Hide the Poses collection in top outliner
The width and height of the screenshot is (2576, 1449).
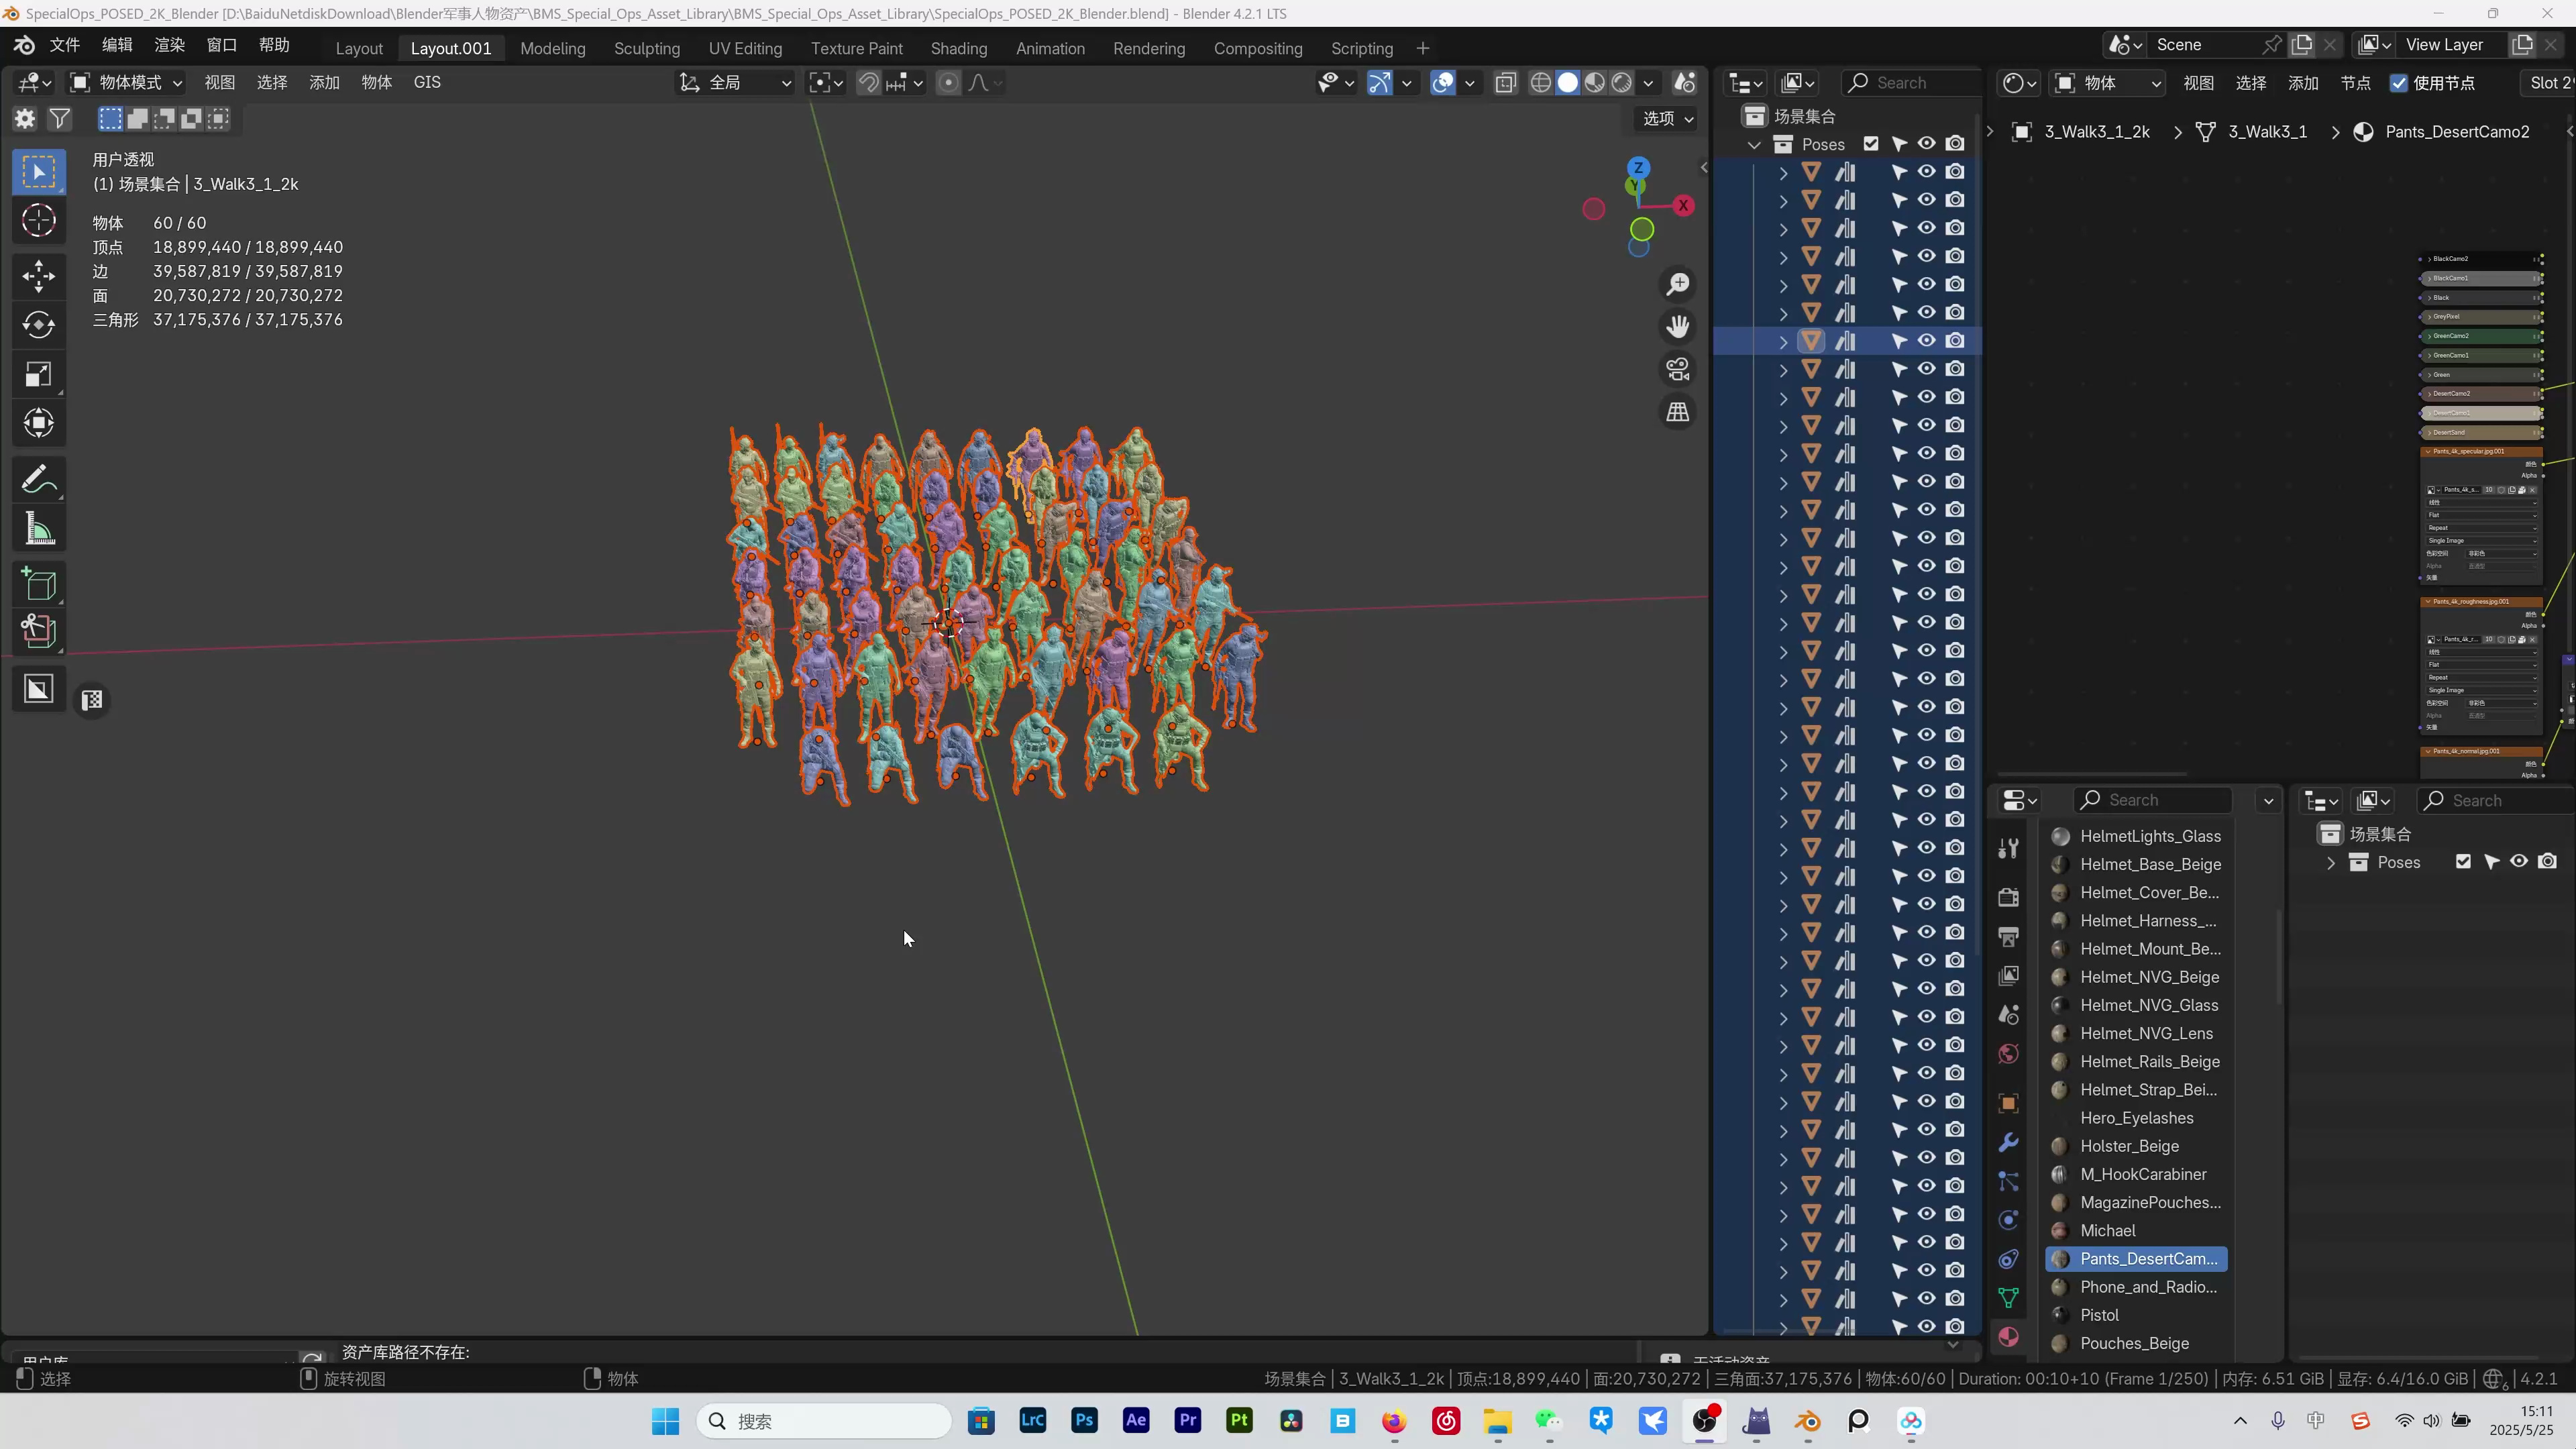pos(1927,144)
